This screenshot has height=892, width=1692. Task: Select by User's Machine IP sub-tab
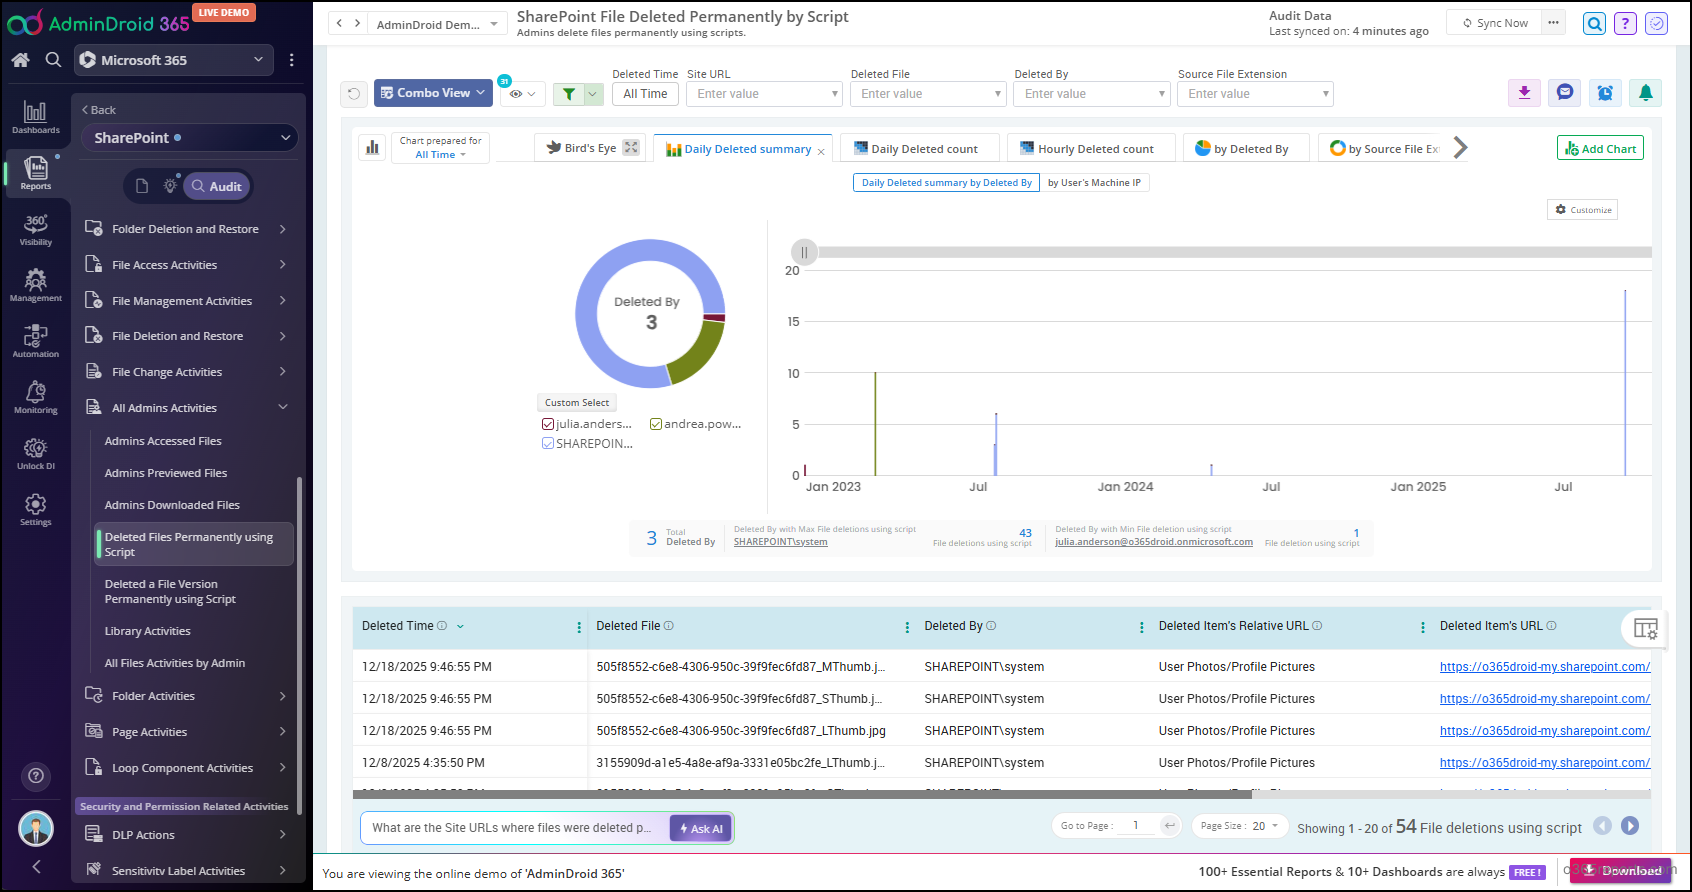pos(1094,183)
